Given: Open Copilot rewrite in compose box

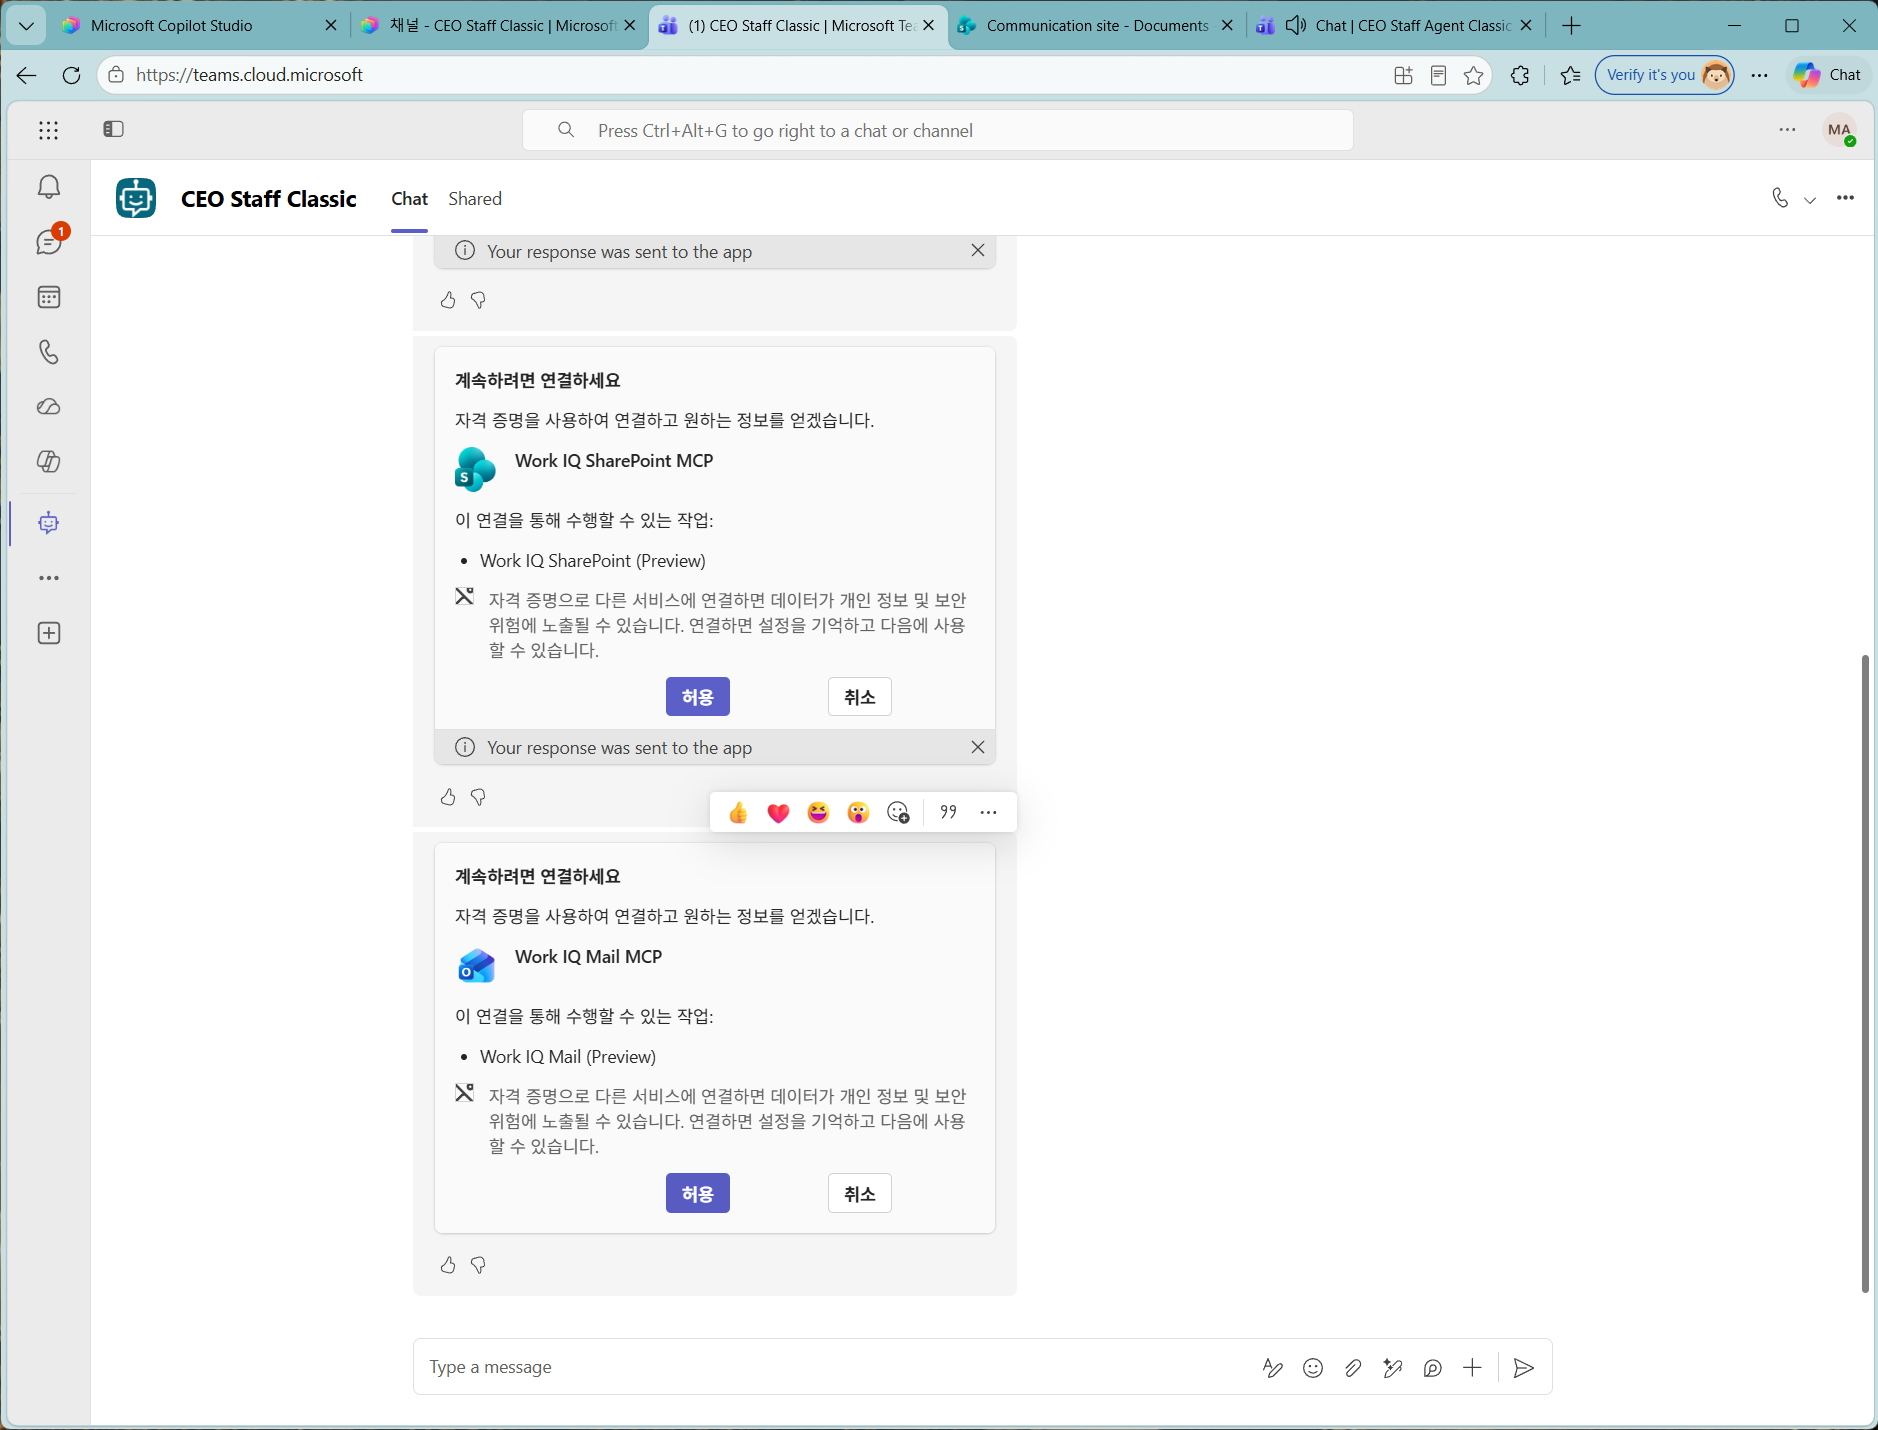Looking at the screenshot, I should (1392, 1367).
